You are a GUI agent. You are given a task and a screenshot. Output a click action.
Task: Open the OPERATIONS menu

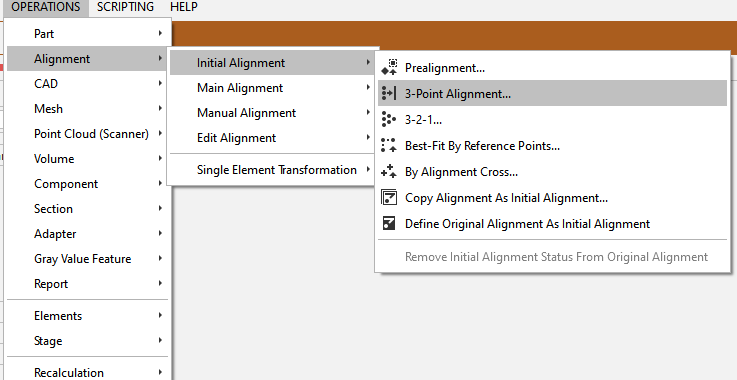coord(46,7)
